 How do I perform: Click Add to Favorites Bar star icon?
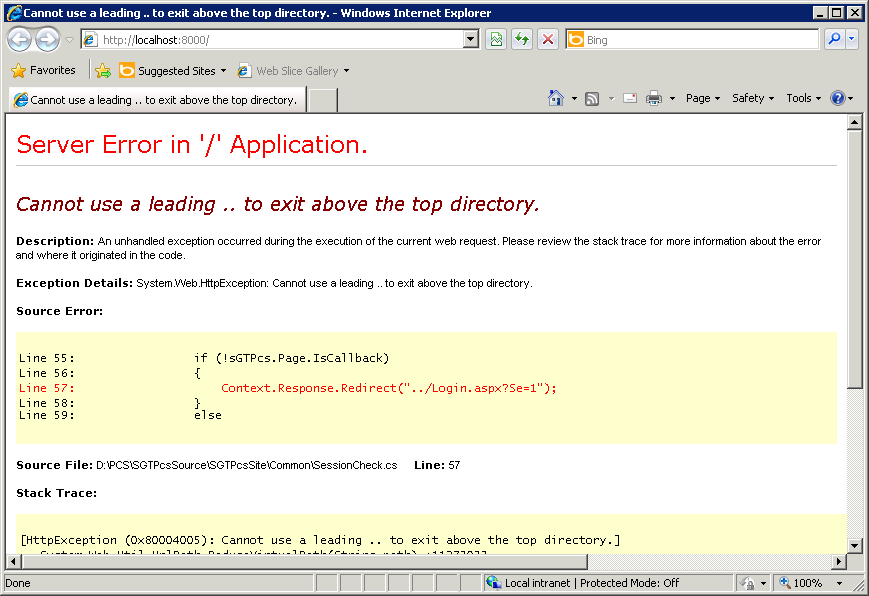(x=103, y=71)
